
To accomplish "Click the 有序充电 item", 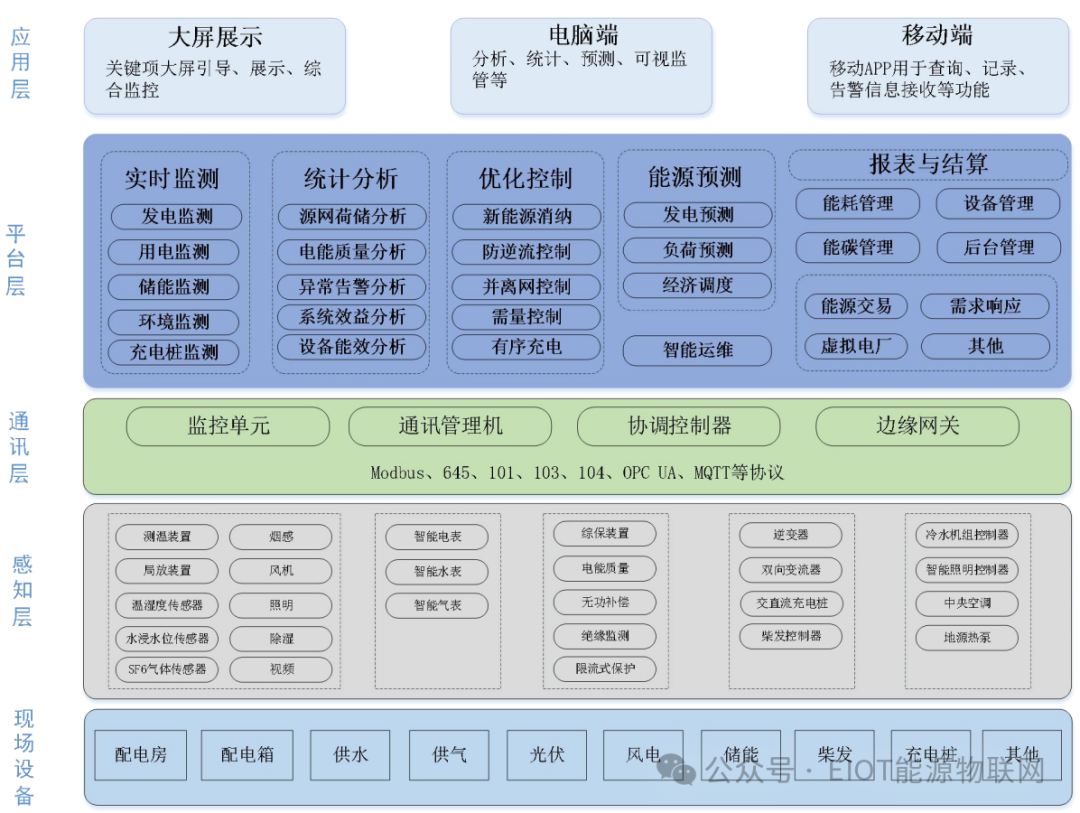I will pos(526,347).
